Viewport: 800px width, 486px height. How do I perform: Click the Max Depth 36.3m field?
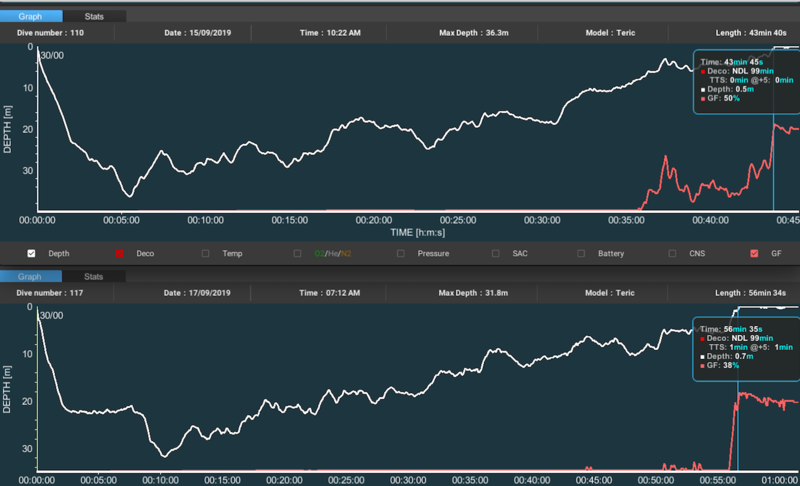(475, 33)
